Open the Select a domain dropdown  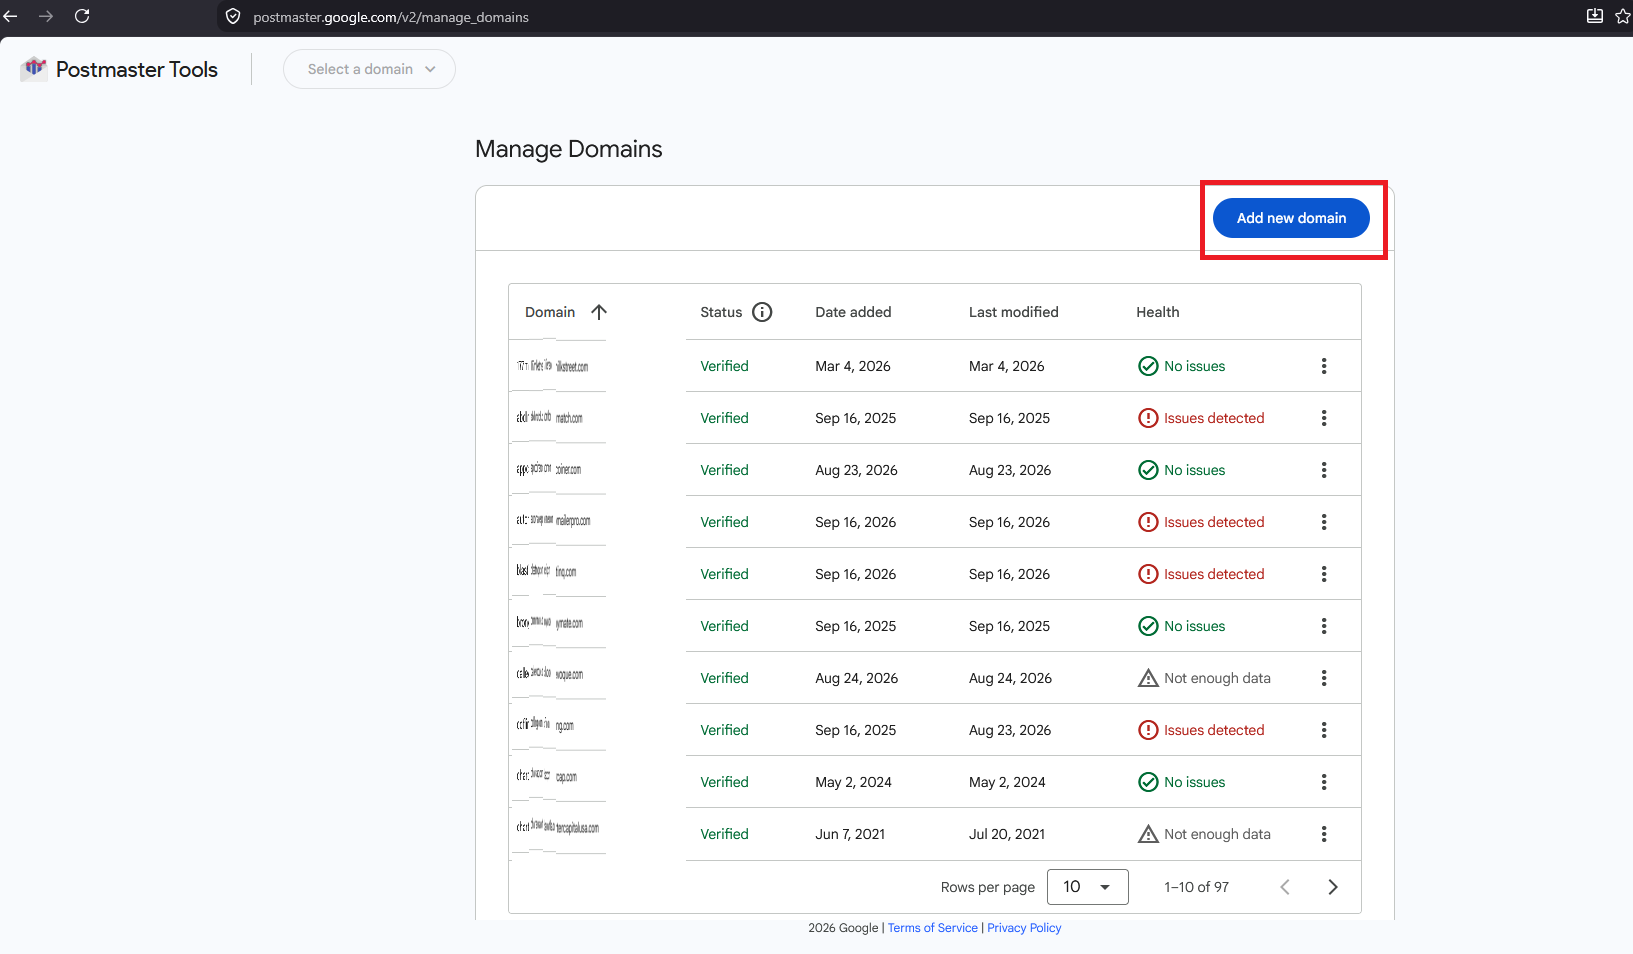tap(369, 69)
